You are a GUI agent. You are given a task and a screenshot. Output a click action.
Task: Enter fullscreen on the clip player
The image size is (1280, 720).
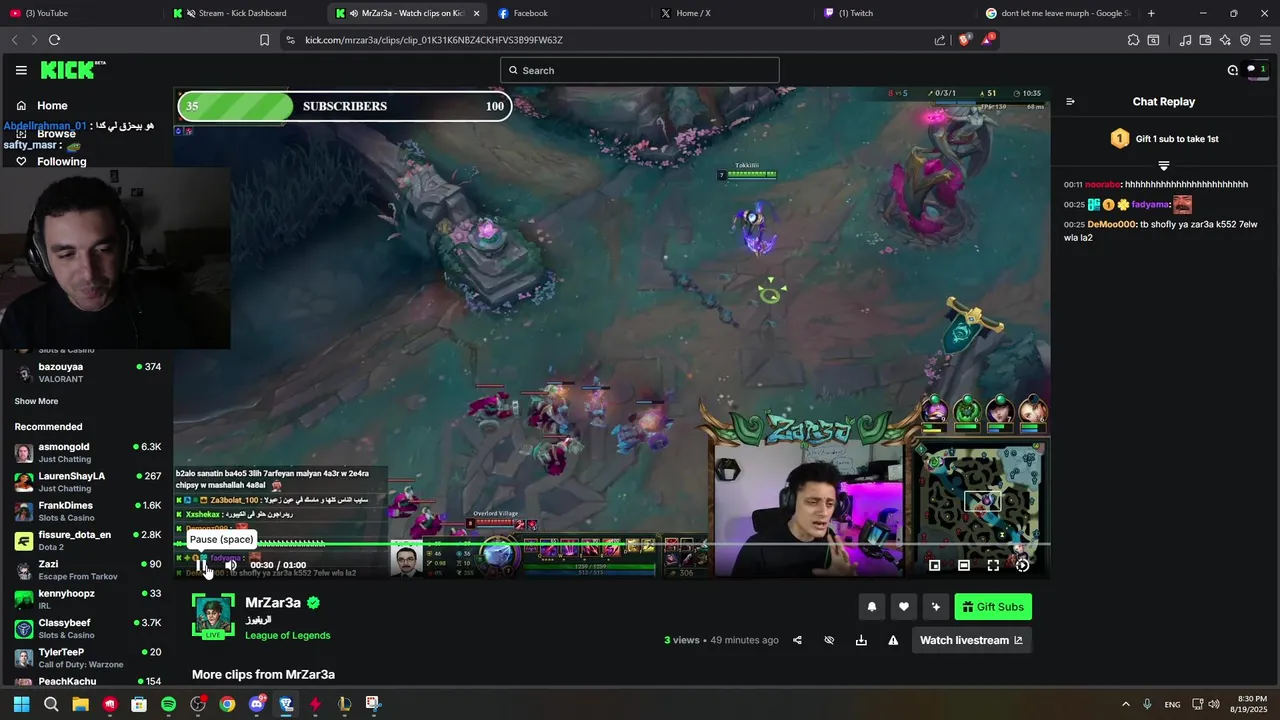point(993,565)
